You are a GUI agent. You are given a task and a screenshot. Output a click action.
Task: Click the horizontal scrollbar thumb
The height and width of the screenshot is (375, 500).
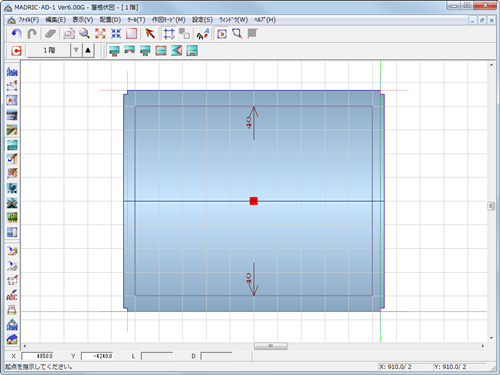(271, 346)
